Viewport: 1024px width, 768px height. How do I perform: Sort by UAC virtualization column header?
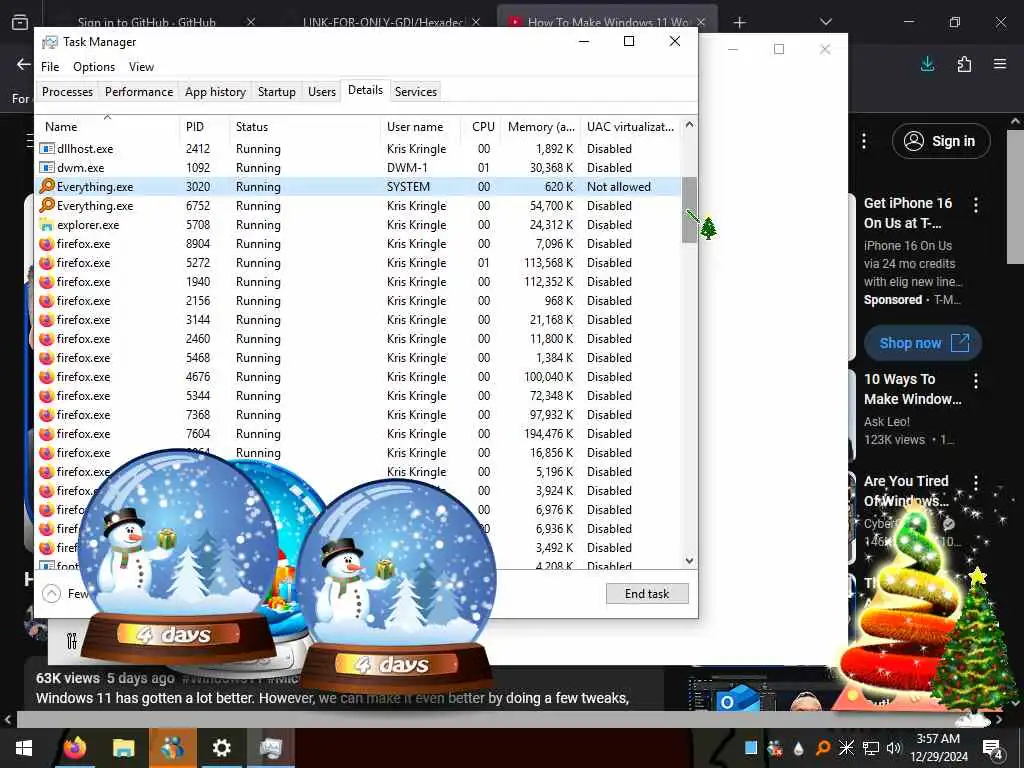click(630, 127)
